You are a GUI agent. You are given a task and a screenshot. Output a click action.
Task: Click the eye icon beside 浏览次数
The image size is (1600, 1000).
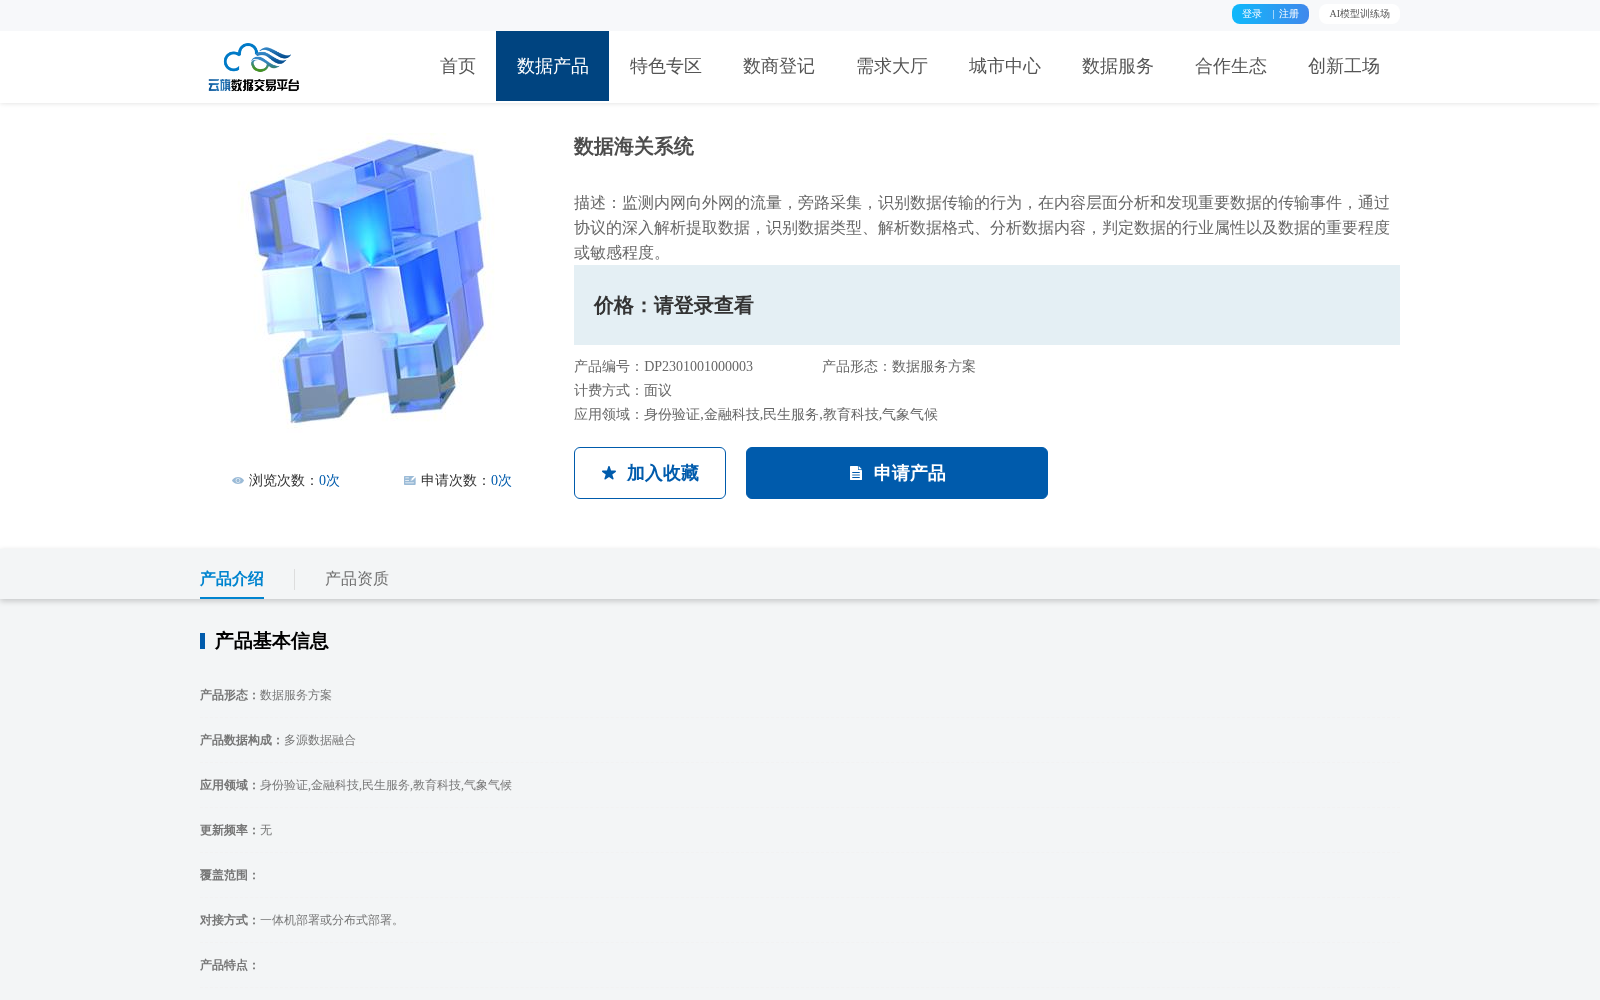[238, 481]
